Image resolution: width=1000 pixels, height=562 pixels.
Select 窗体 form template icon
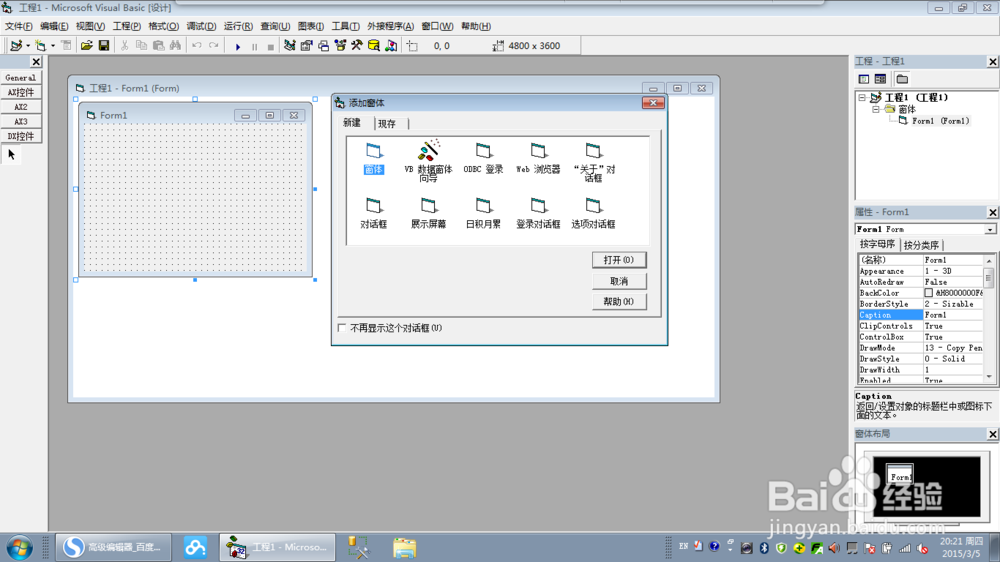[x=374, y=159]
